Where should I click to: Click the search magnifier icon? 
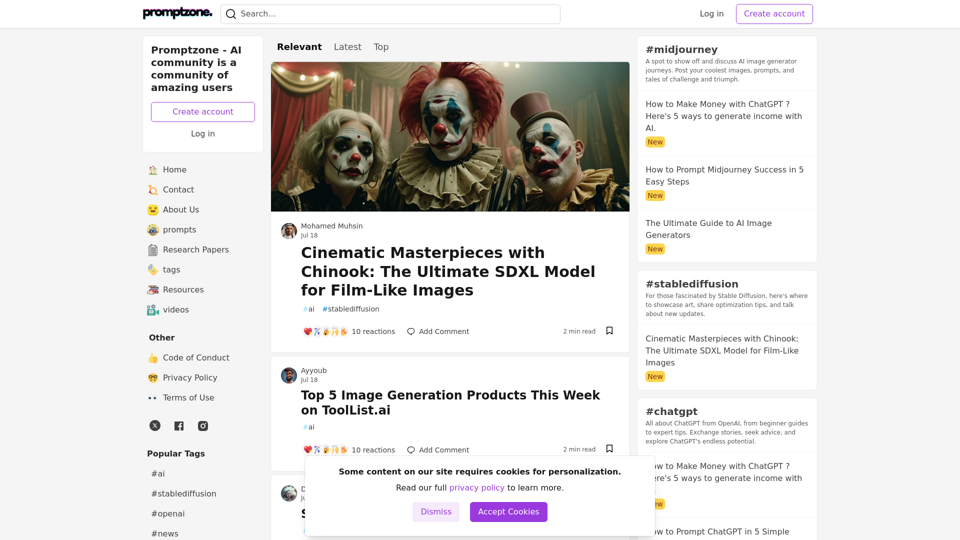(231, 14)
